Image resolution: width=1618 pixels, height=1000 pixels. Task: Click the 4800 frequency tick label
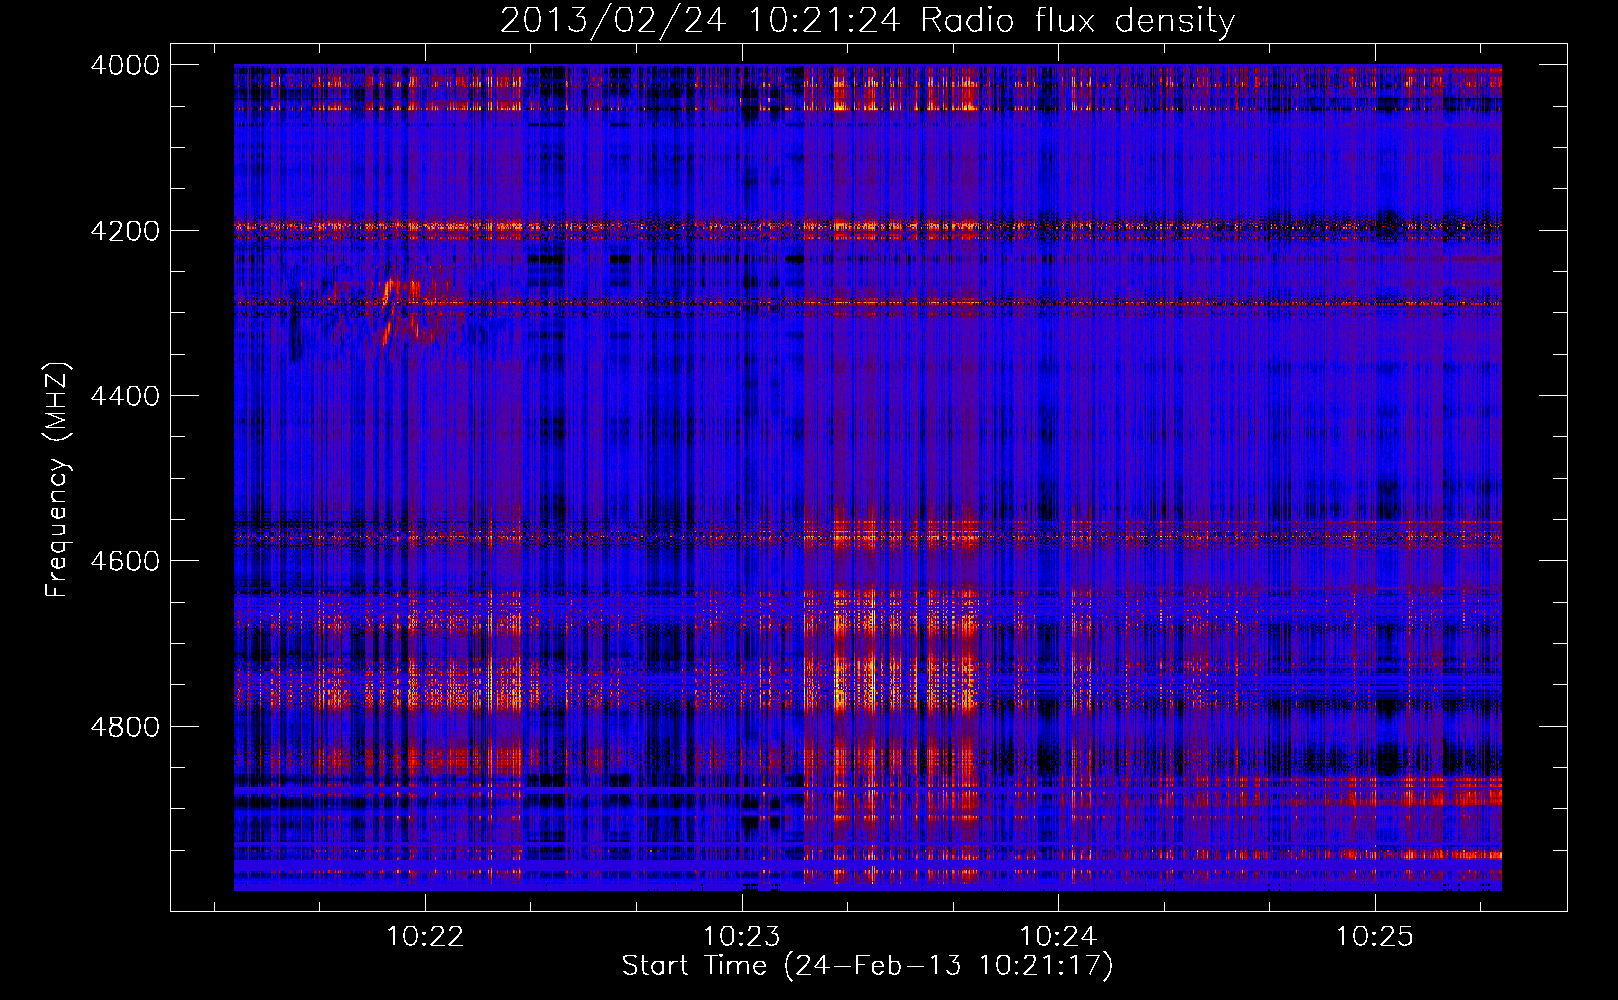click(125, 727)
